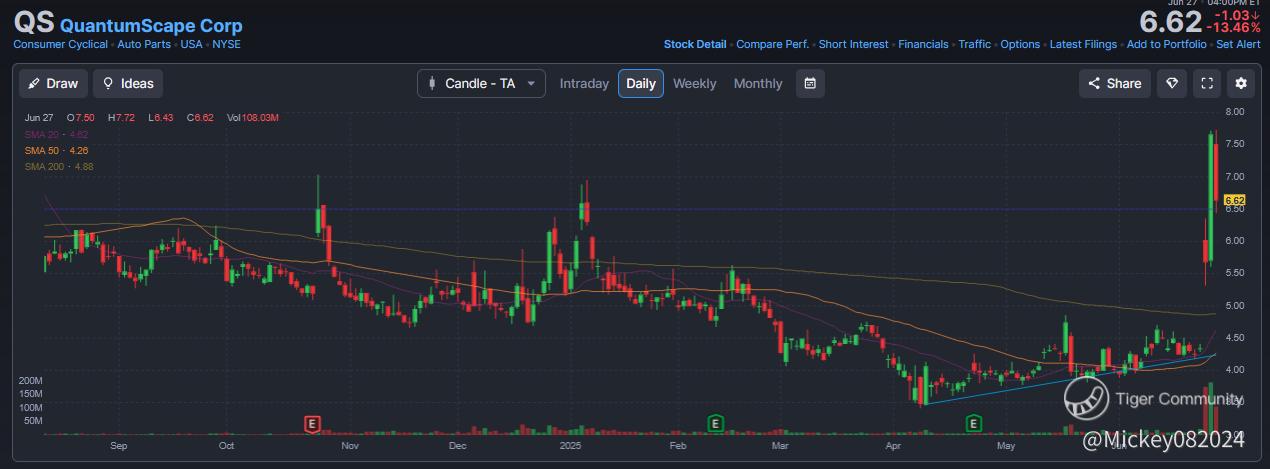The image size is (1270, 469).
Task: Click the diamond premium icon
Action: pos(1172,84)
